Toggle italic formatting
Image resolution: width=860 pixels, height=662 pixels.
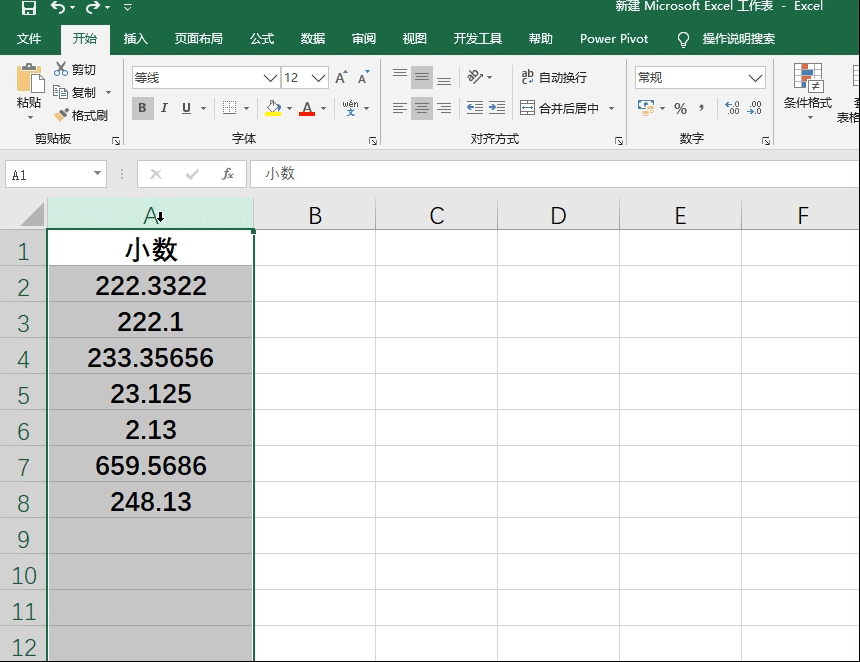pos(164,107)
